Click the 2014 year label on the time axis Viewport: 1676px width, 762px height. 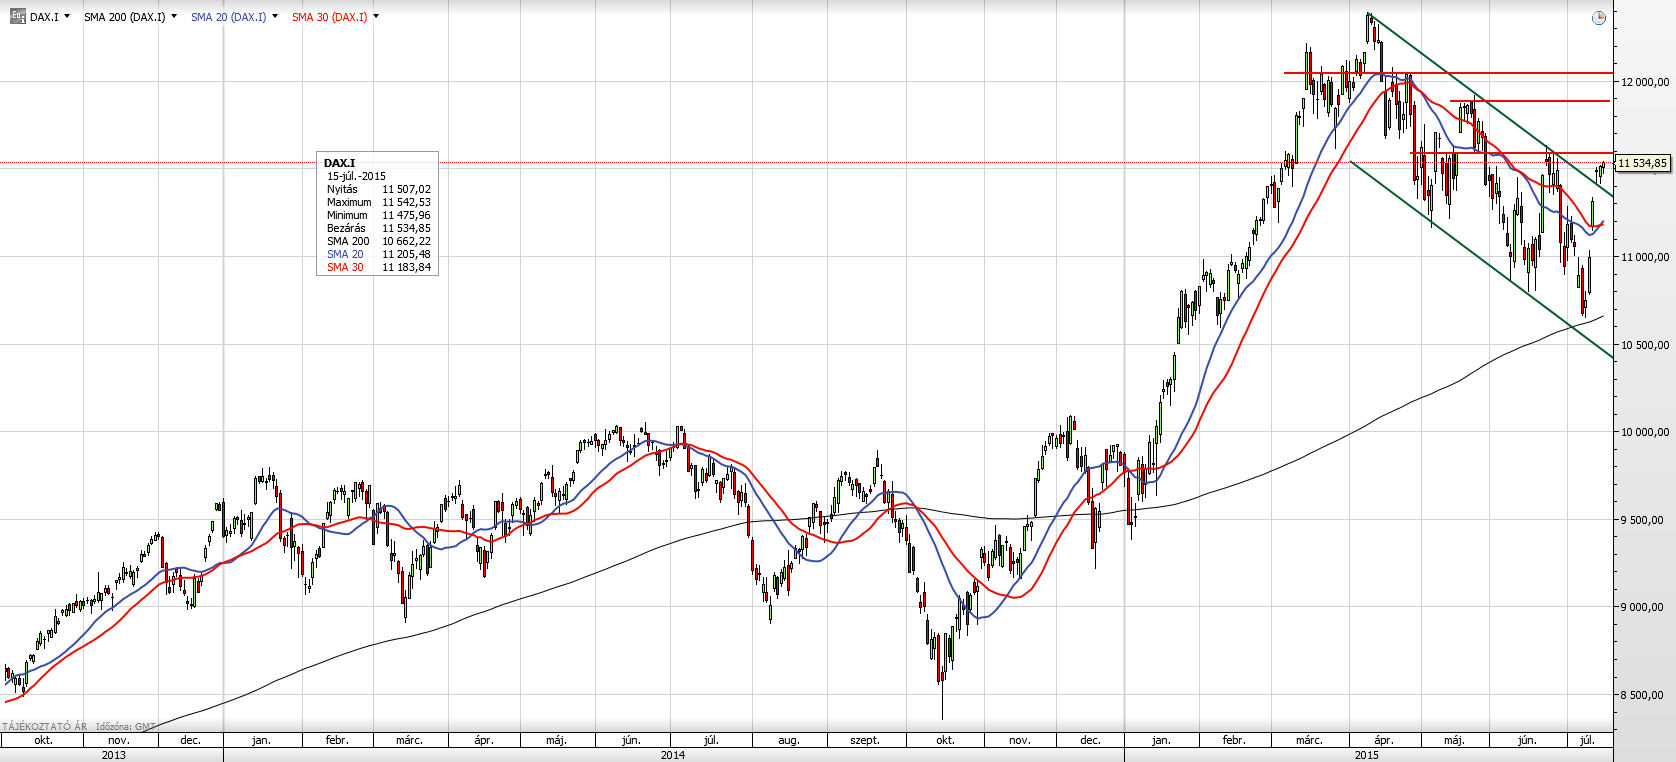(673, 755)
